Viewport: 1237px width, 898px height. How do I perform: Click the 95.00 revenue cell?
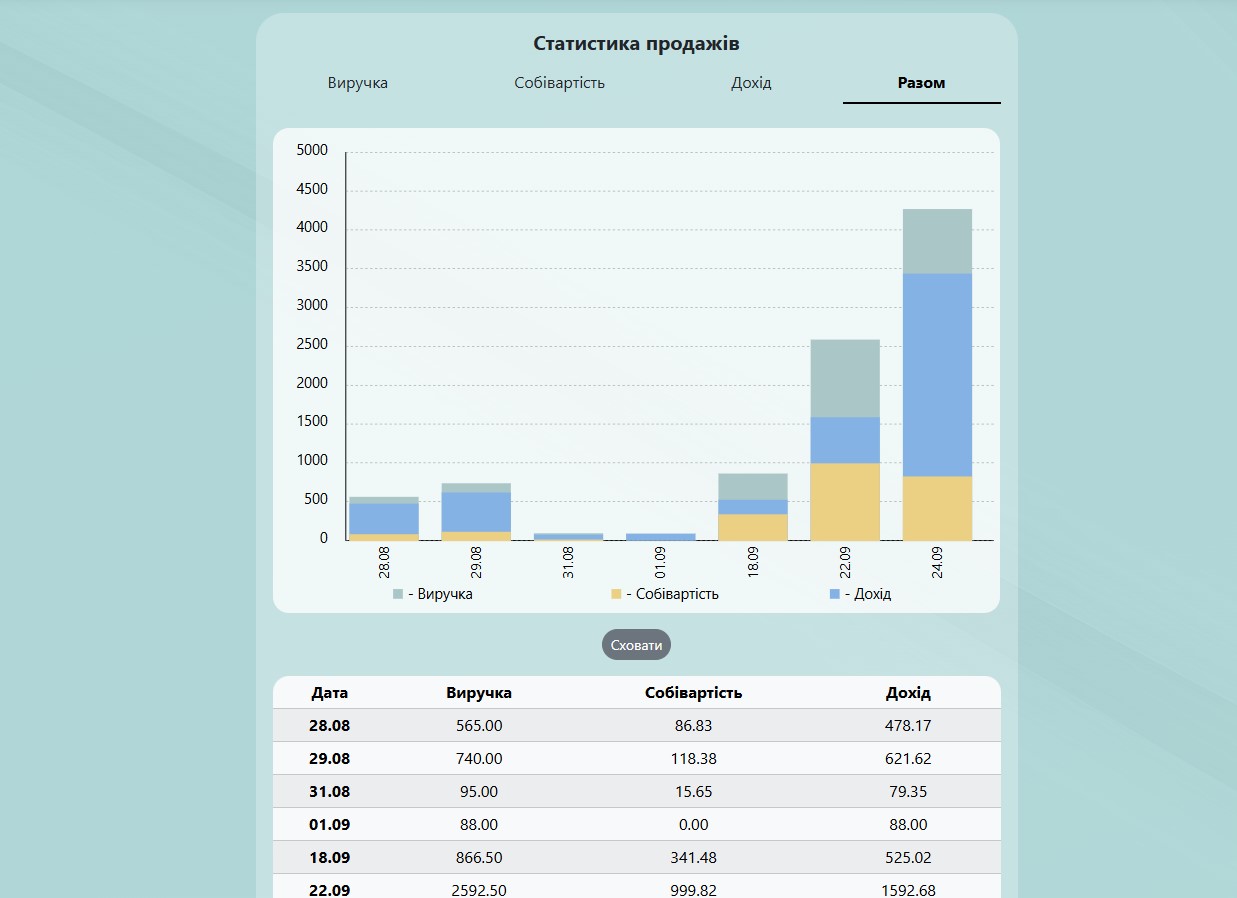pyautogui.click(x=479, y=792)
